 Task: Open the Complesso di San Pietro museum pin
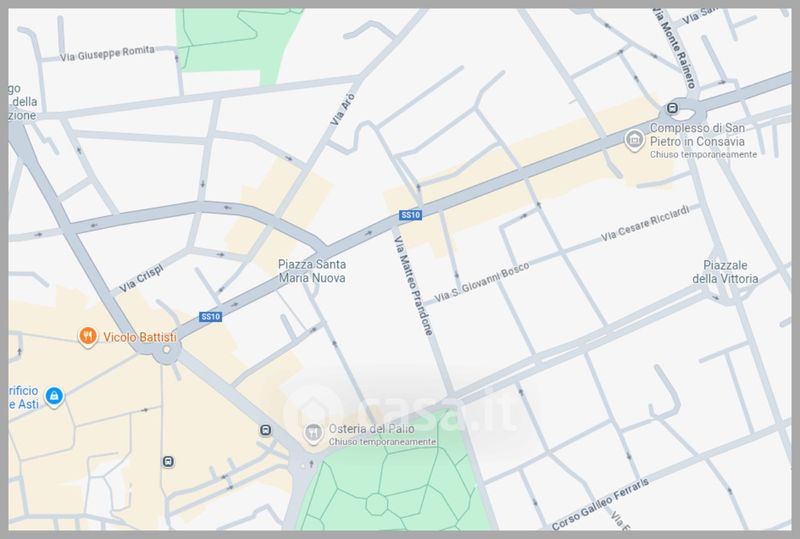633,140
